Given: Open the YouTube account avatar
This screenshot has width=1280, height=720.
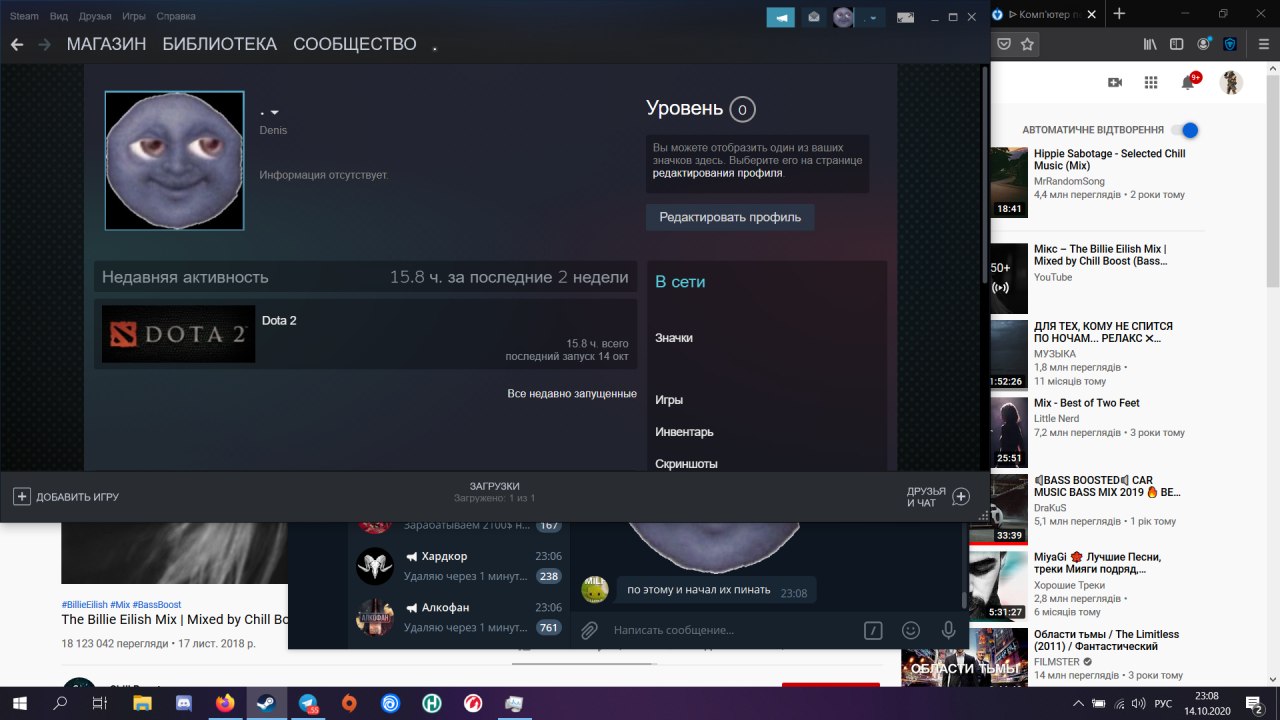Looking at the screenshot, I should (1231, 82).
